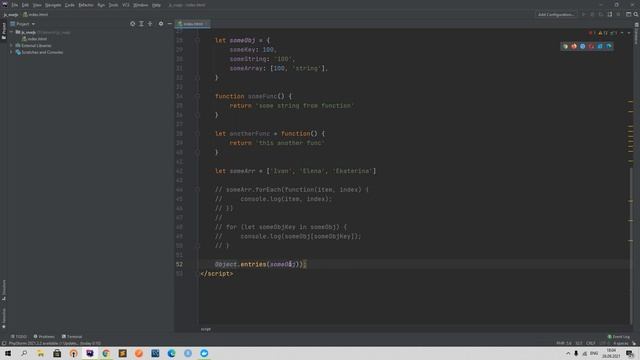Open Project panel gear settings

[161, 24]
